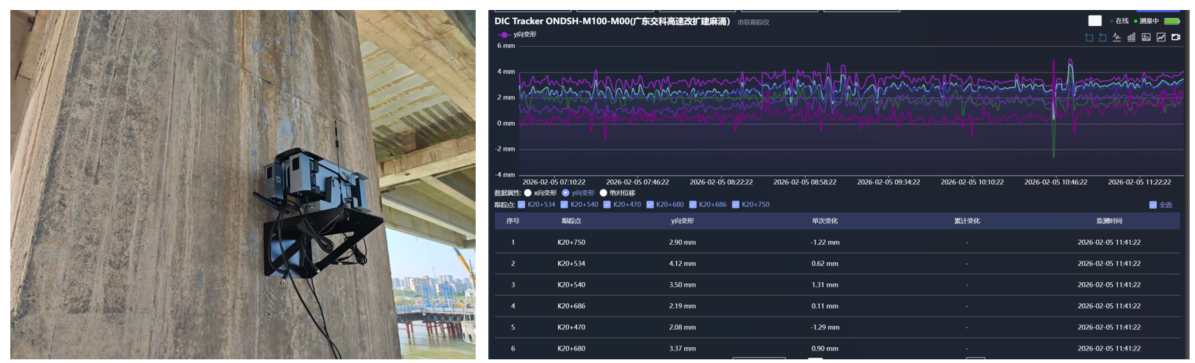This screenshot has width=1195, height=363.
Task: Click the 在线 online status indicator
Action: (x=1119, y=21)
